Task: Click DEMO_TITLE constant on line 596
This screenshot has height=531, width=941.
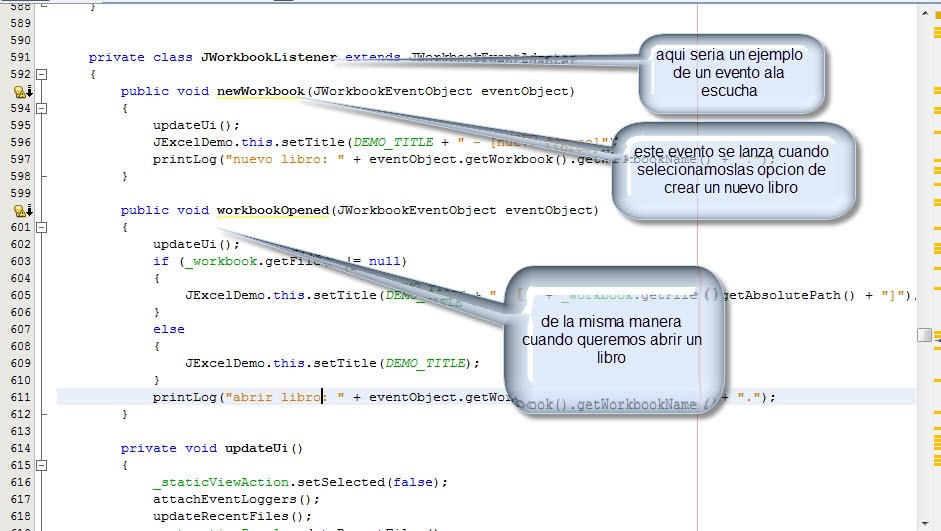Action: [393, 142]
